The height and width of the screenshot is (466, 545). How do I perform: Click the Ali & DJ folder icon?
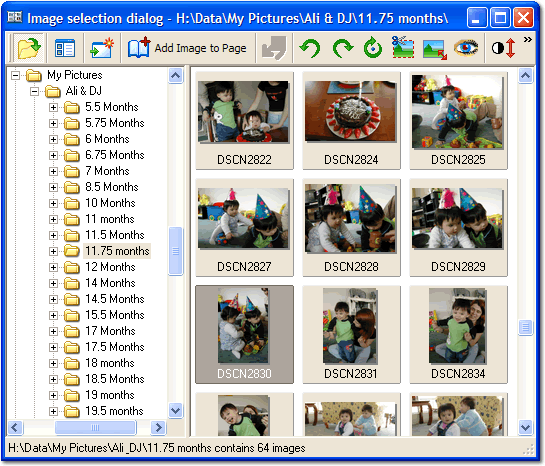[52, 91]
